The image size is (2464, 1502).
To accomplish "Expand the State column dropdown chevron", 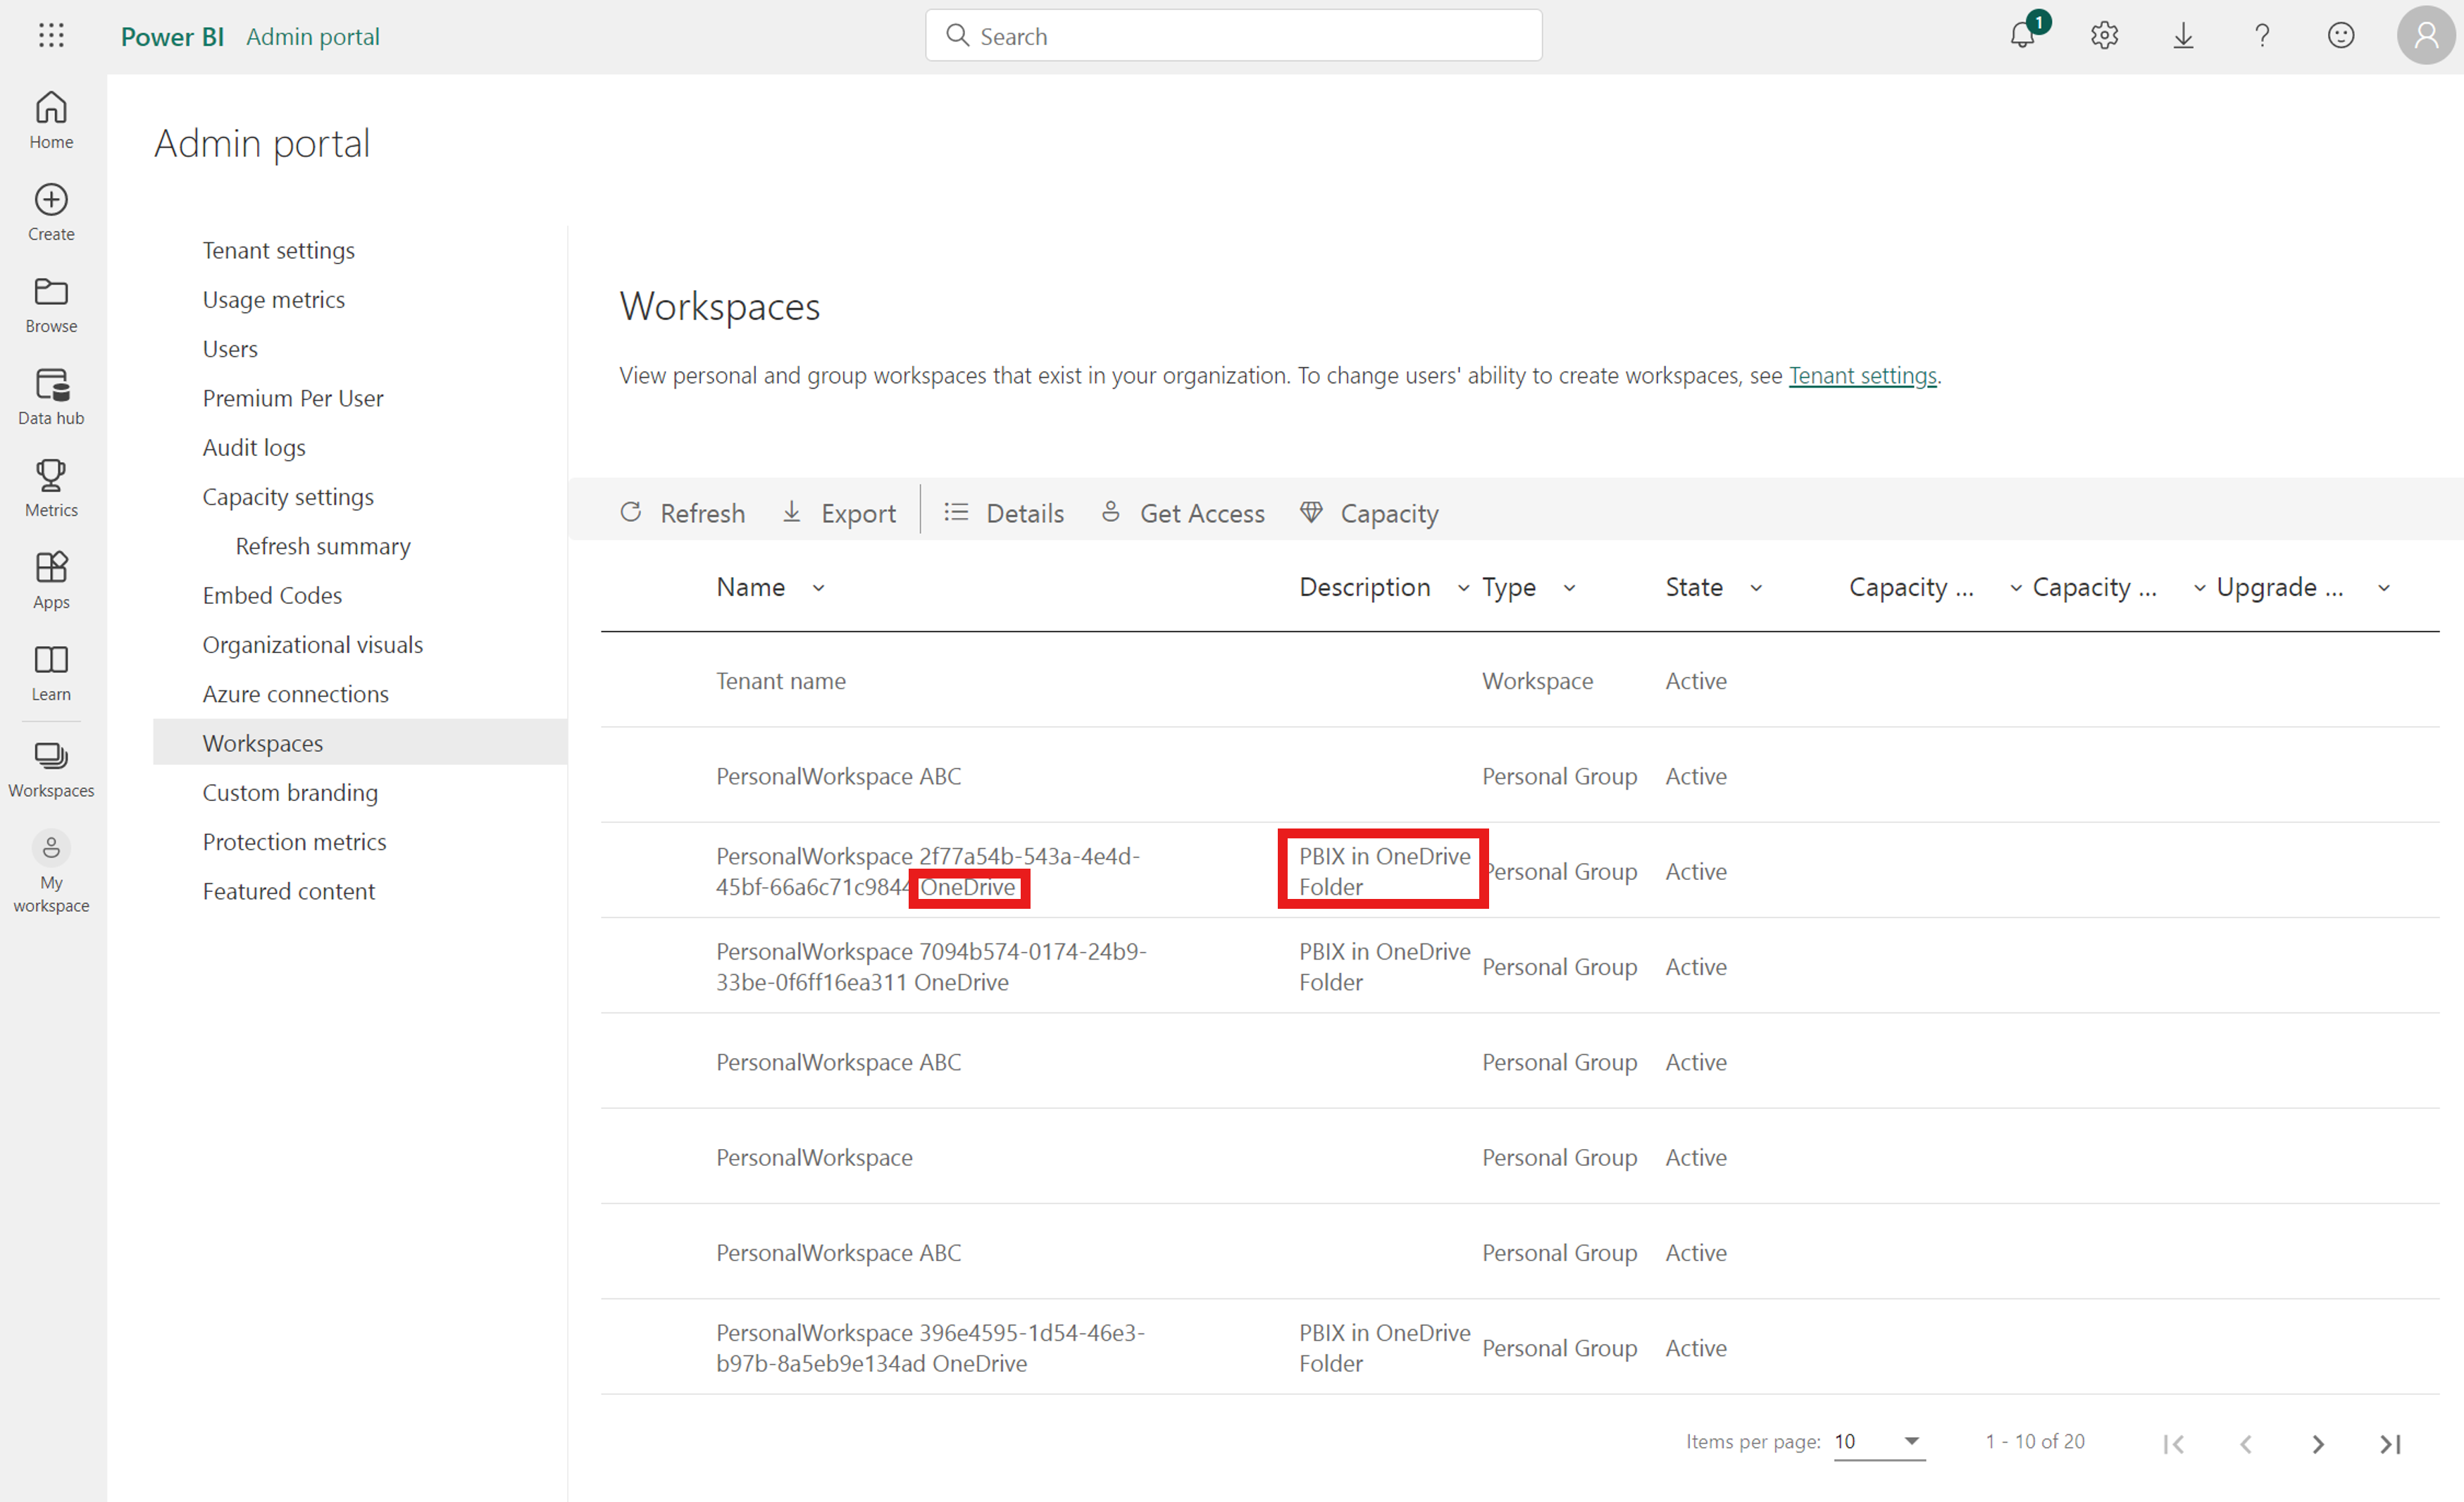I will [1756, 588].
